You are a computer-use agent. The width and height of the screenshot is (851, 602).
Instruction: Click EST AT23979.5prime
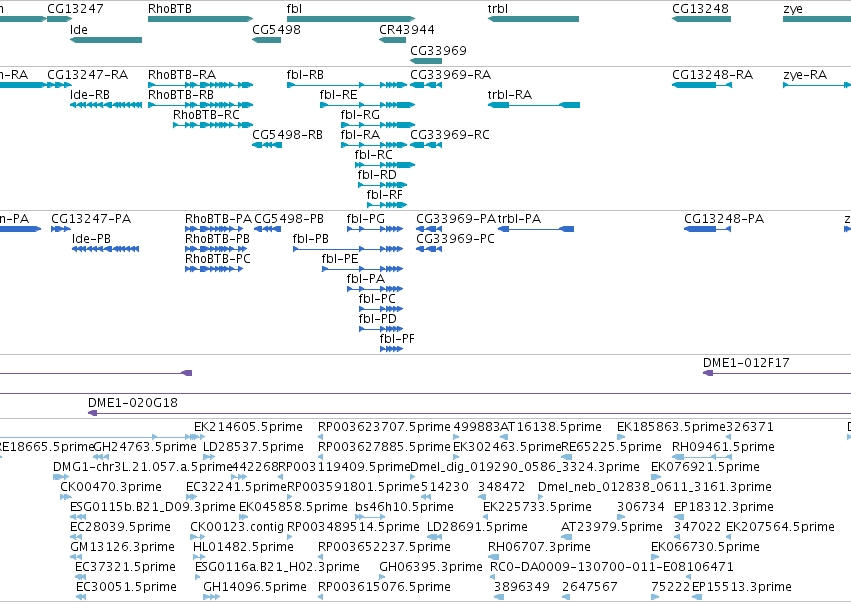[612, 527]
